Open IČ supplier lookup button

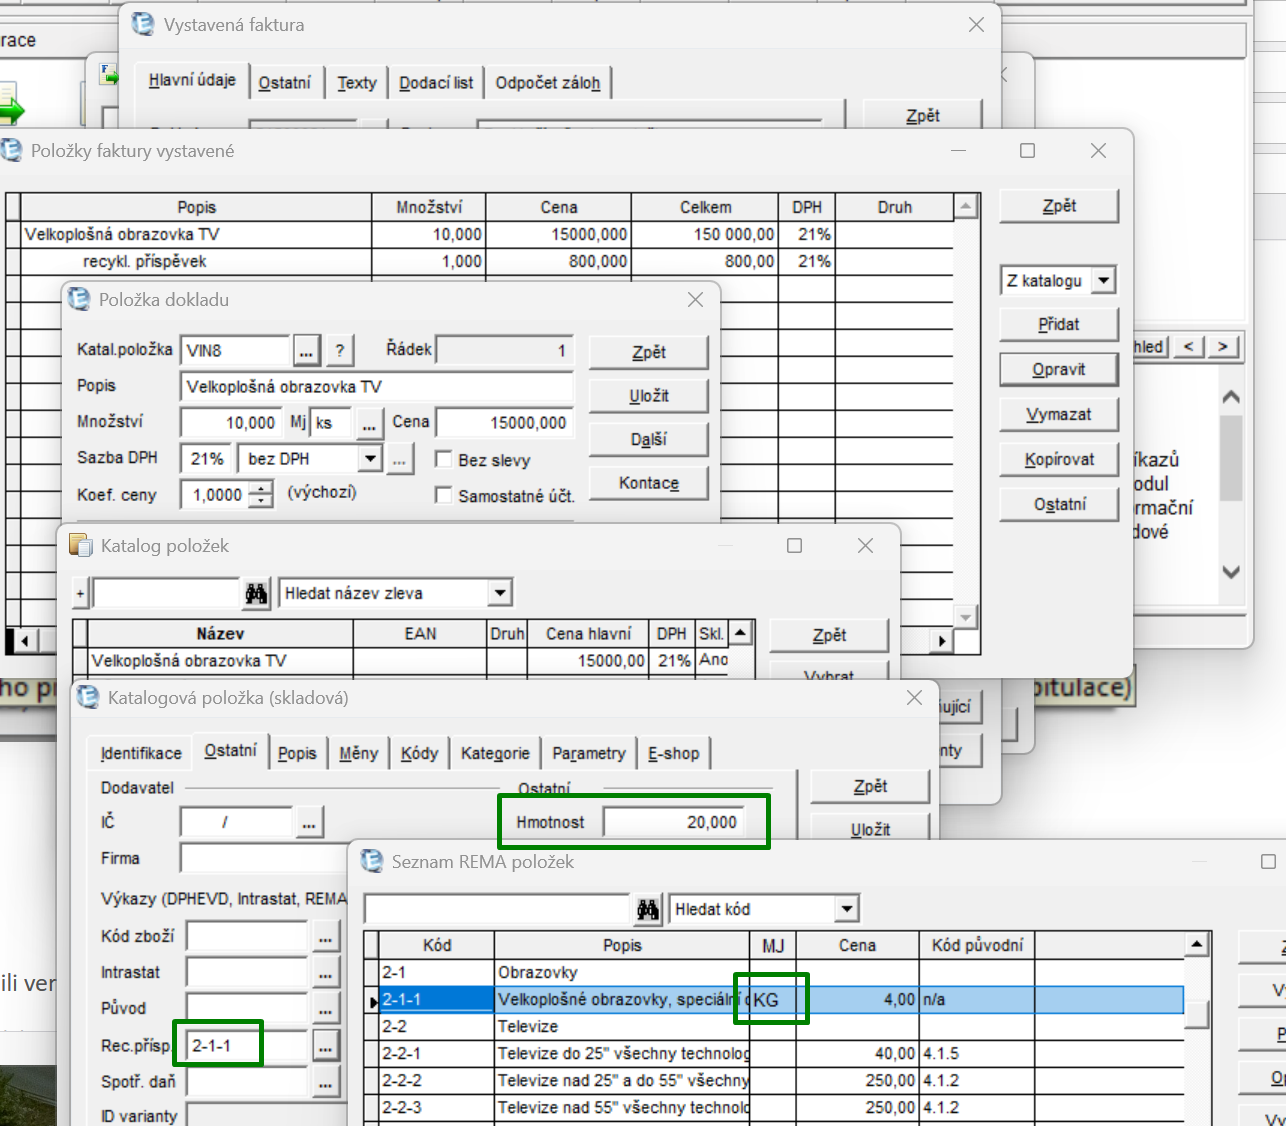[308, 823]
